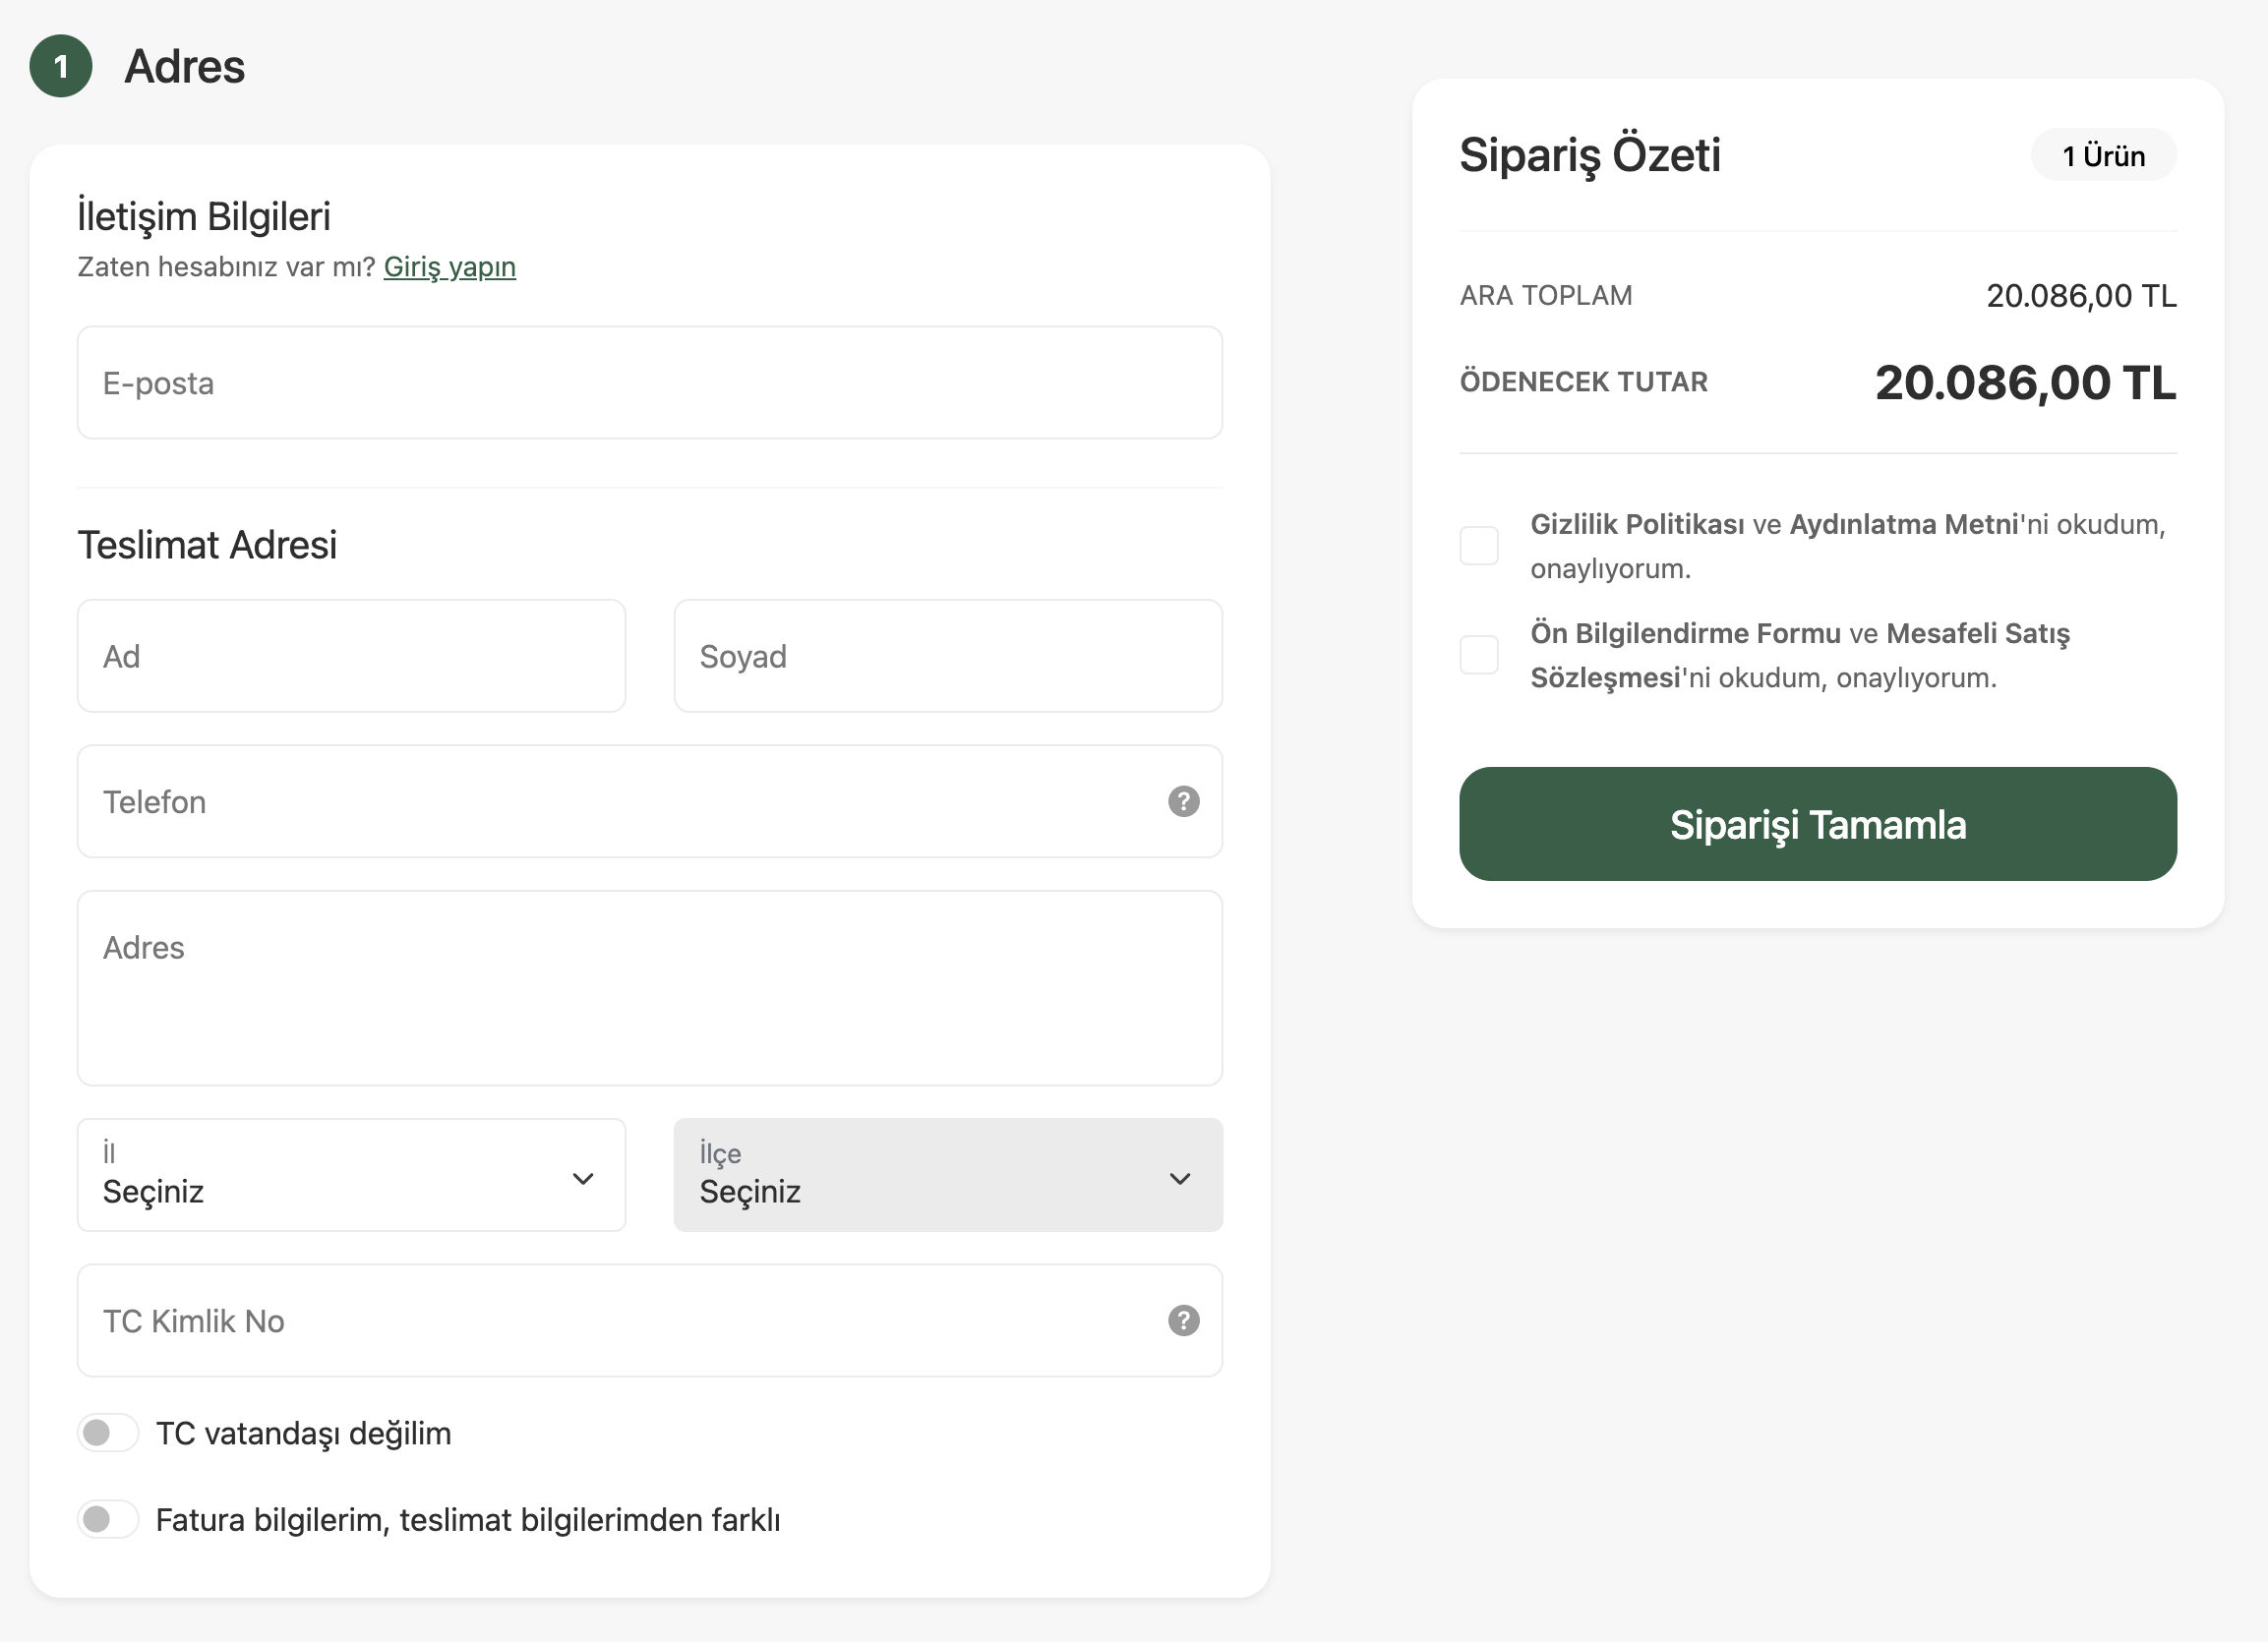Click the TC Kimlik No help icon

point(1183,1320)
